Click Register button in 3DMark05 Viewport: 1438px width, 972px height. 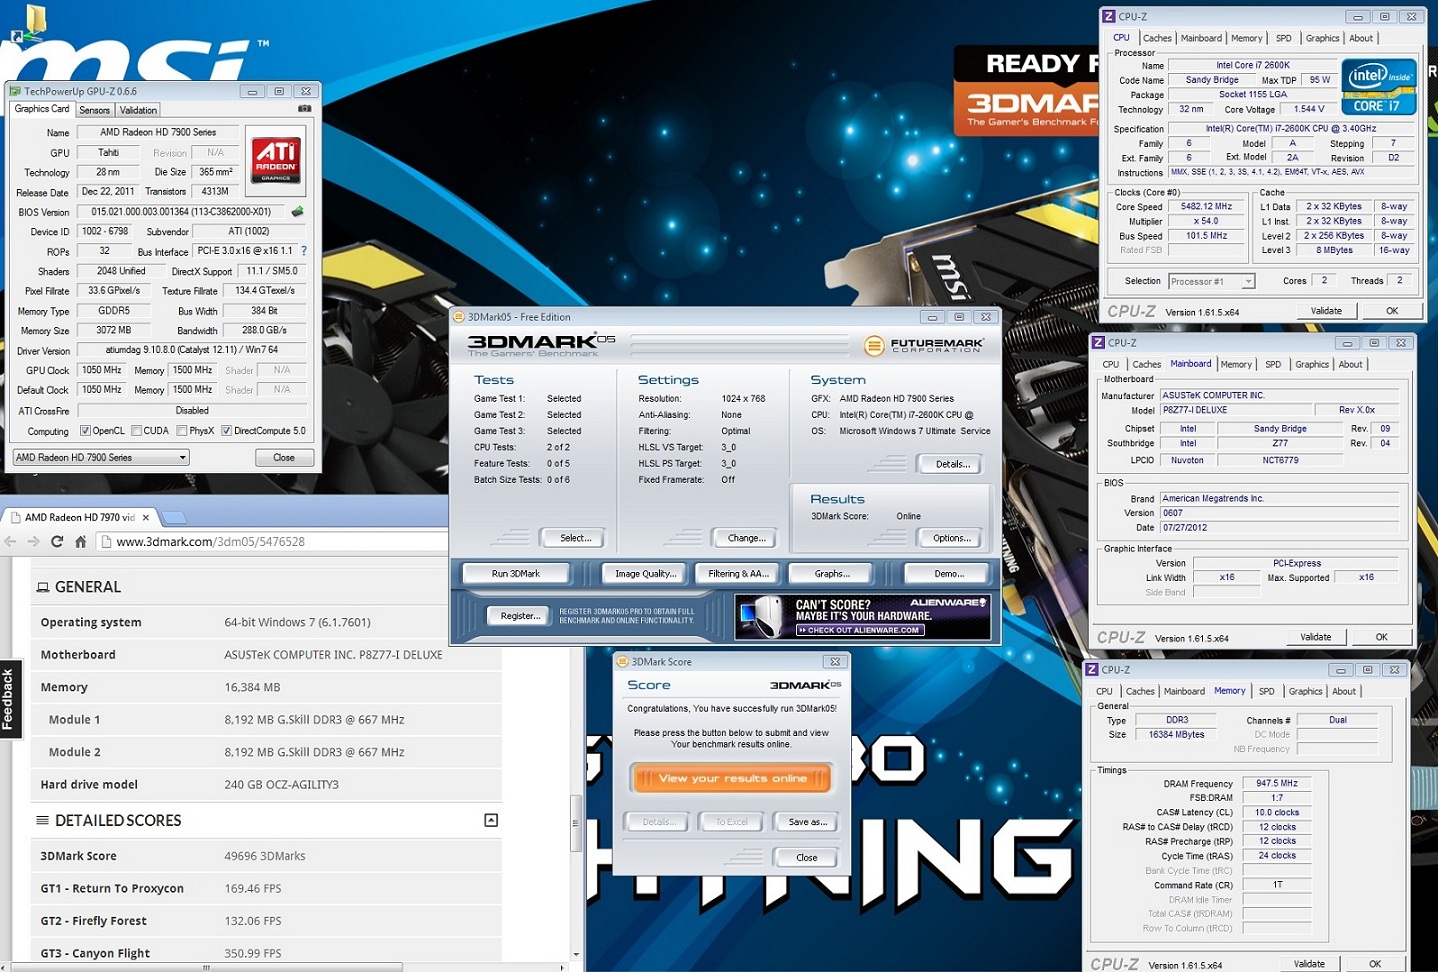520,616
